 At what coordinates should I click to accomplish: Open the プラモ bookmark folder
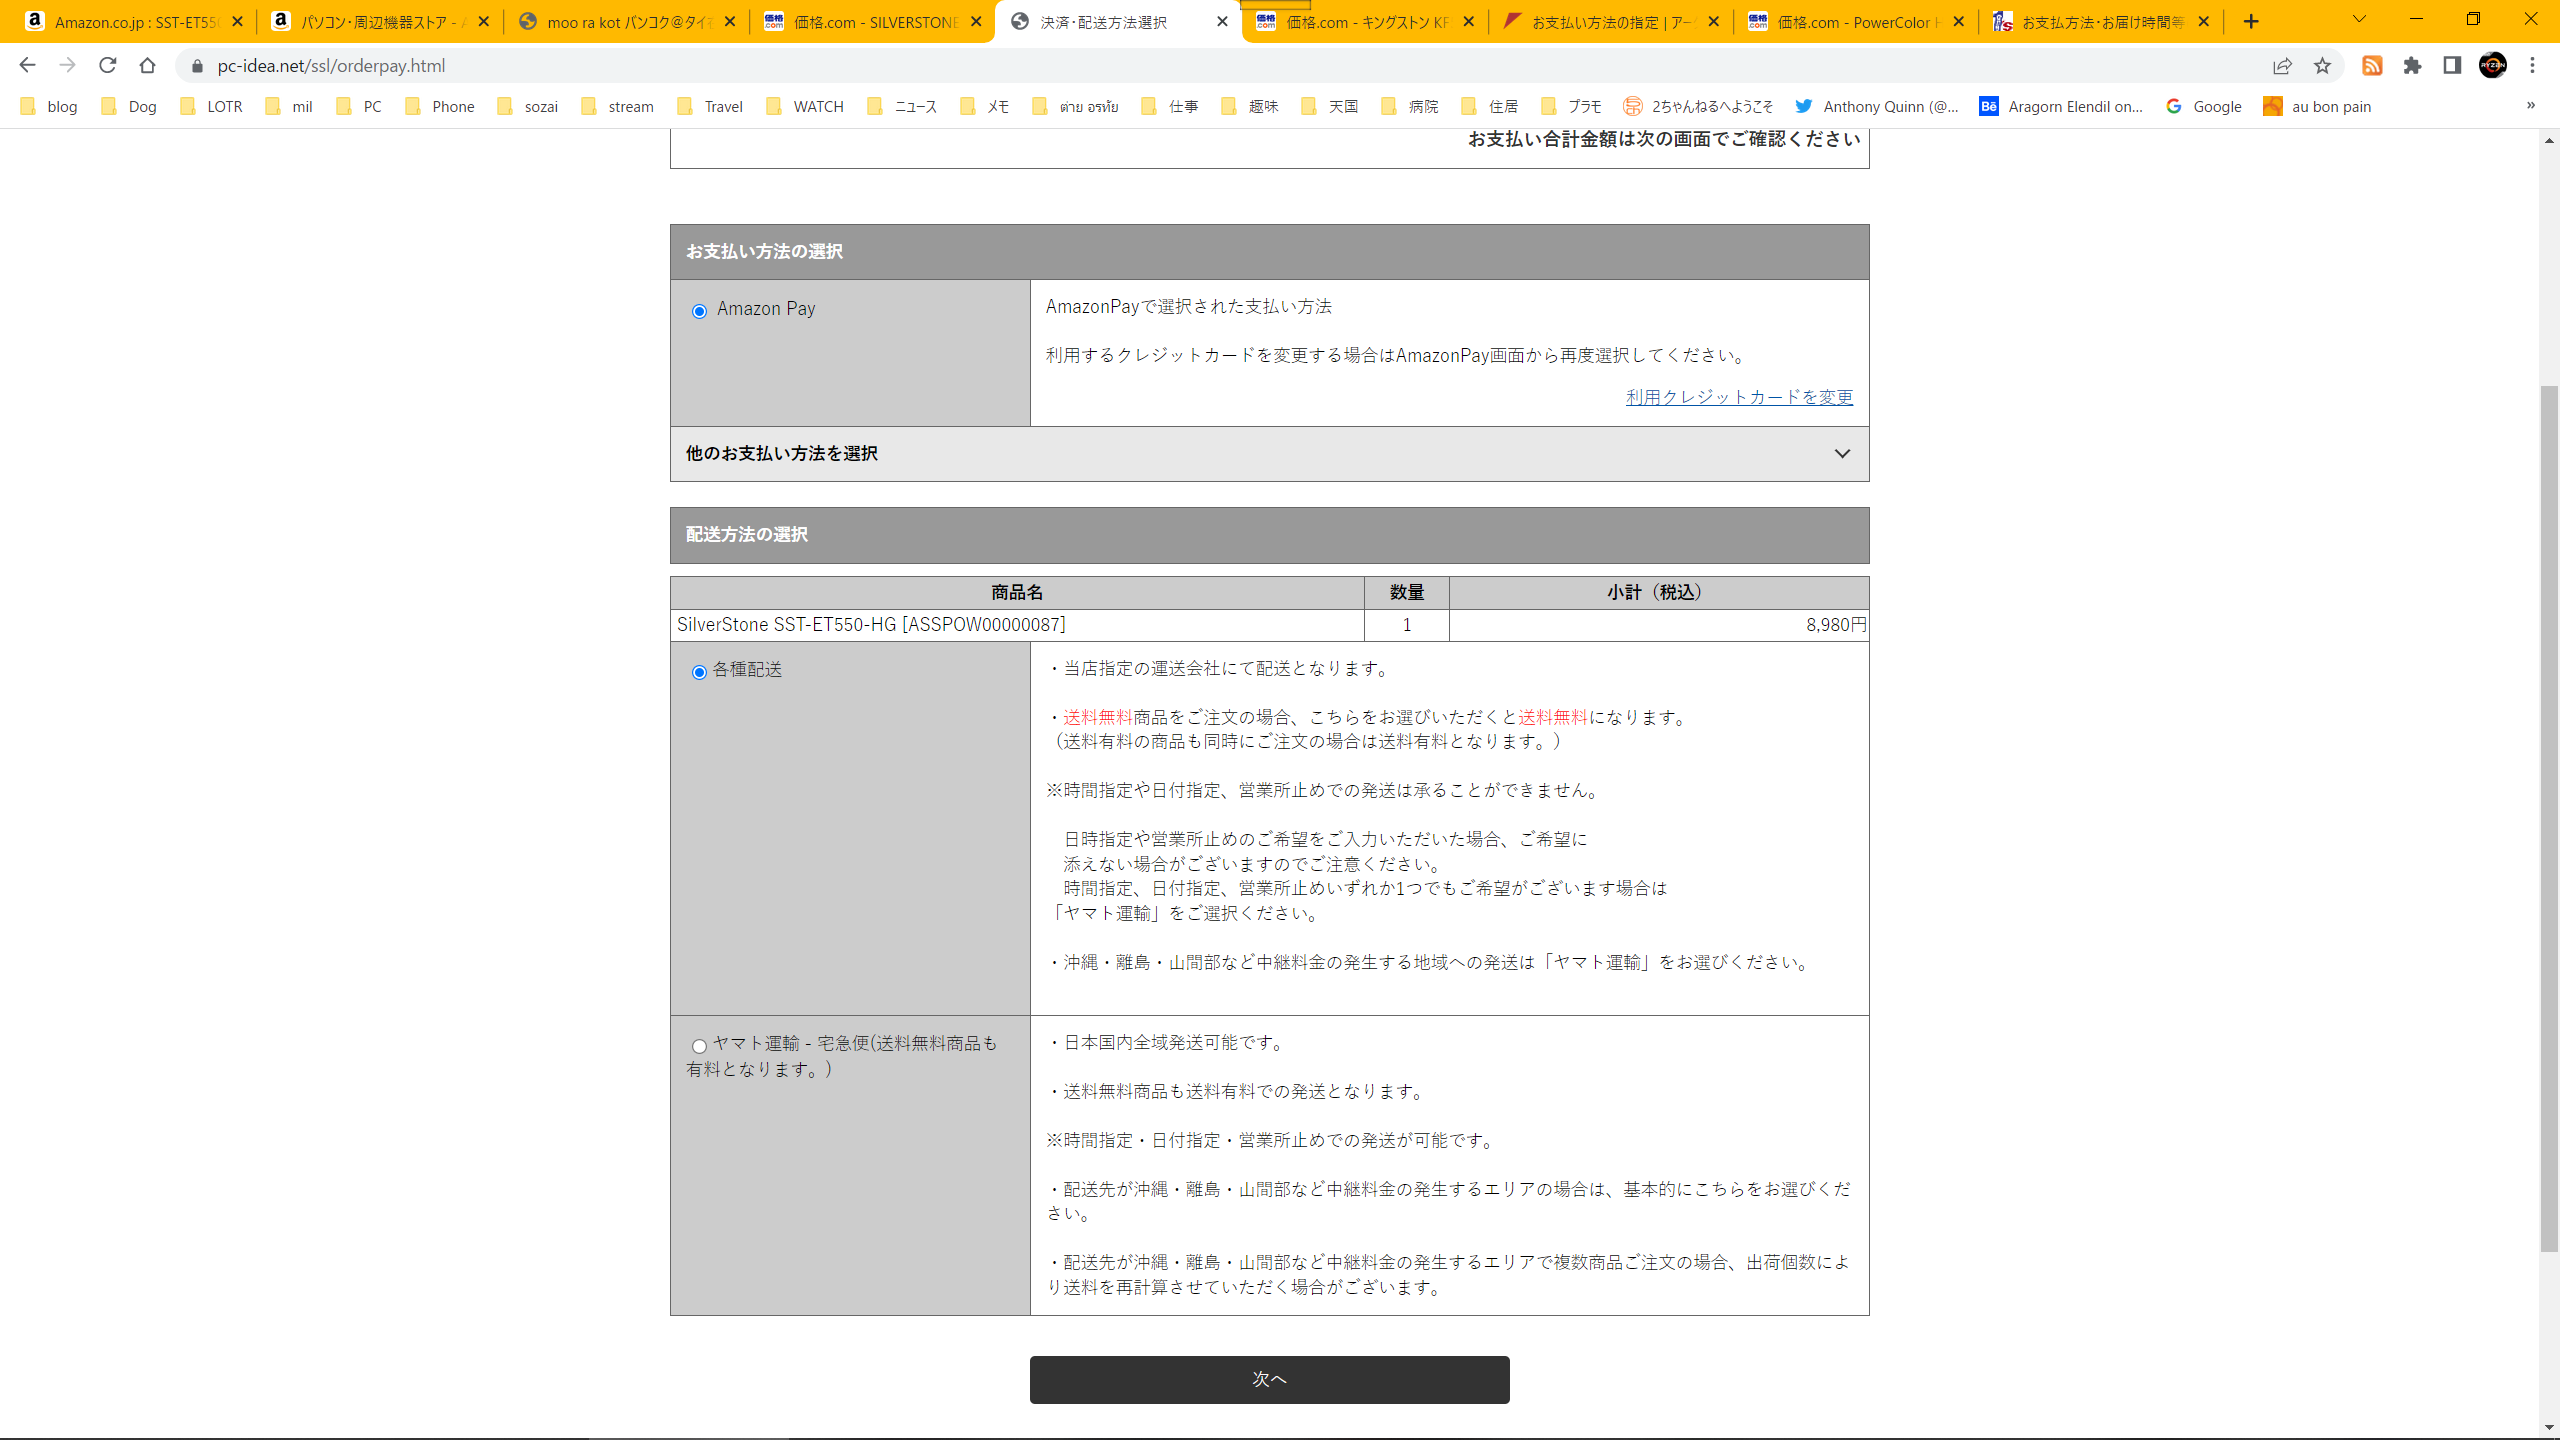1573,106
